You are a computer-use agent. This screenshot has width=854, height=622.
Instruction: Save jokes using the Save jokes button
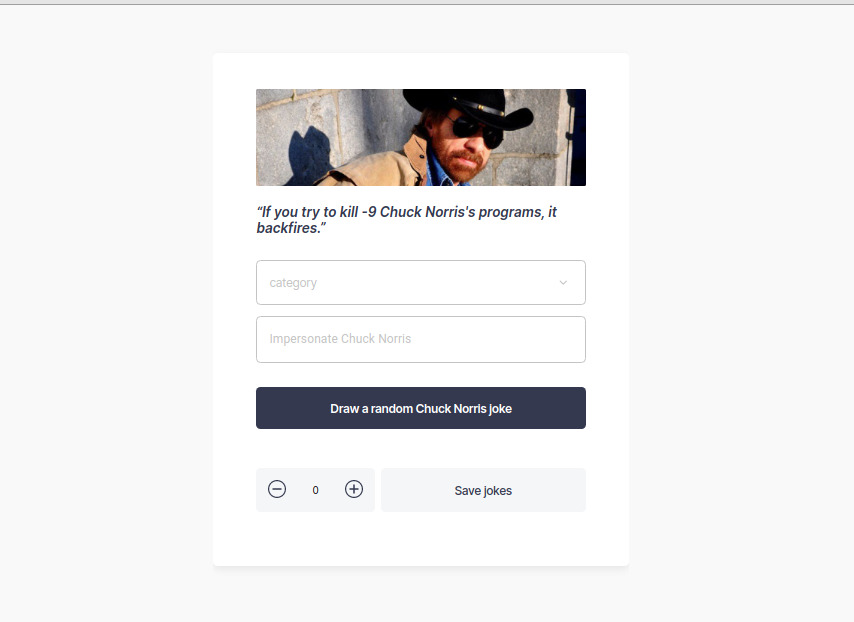483,490
